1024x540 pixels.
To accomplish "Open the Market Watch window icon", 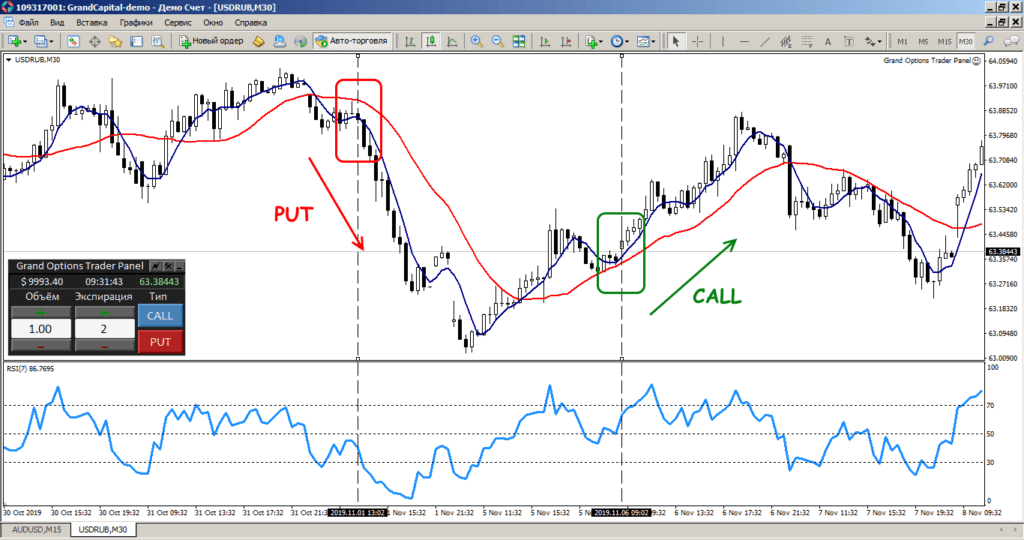I will point(74,42).
